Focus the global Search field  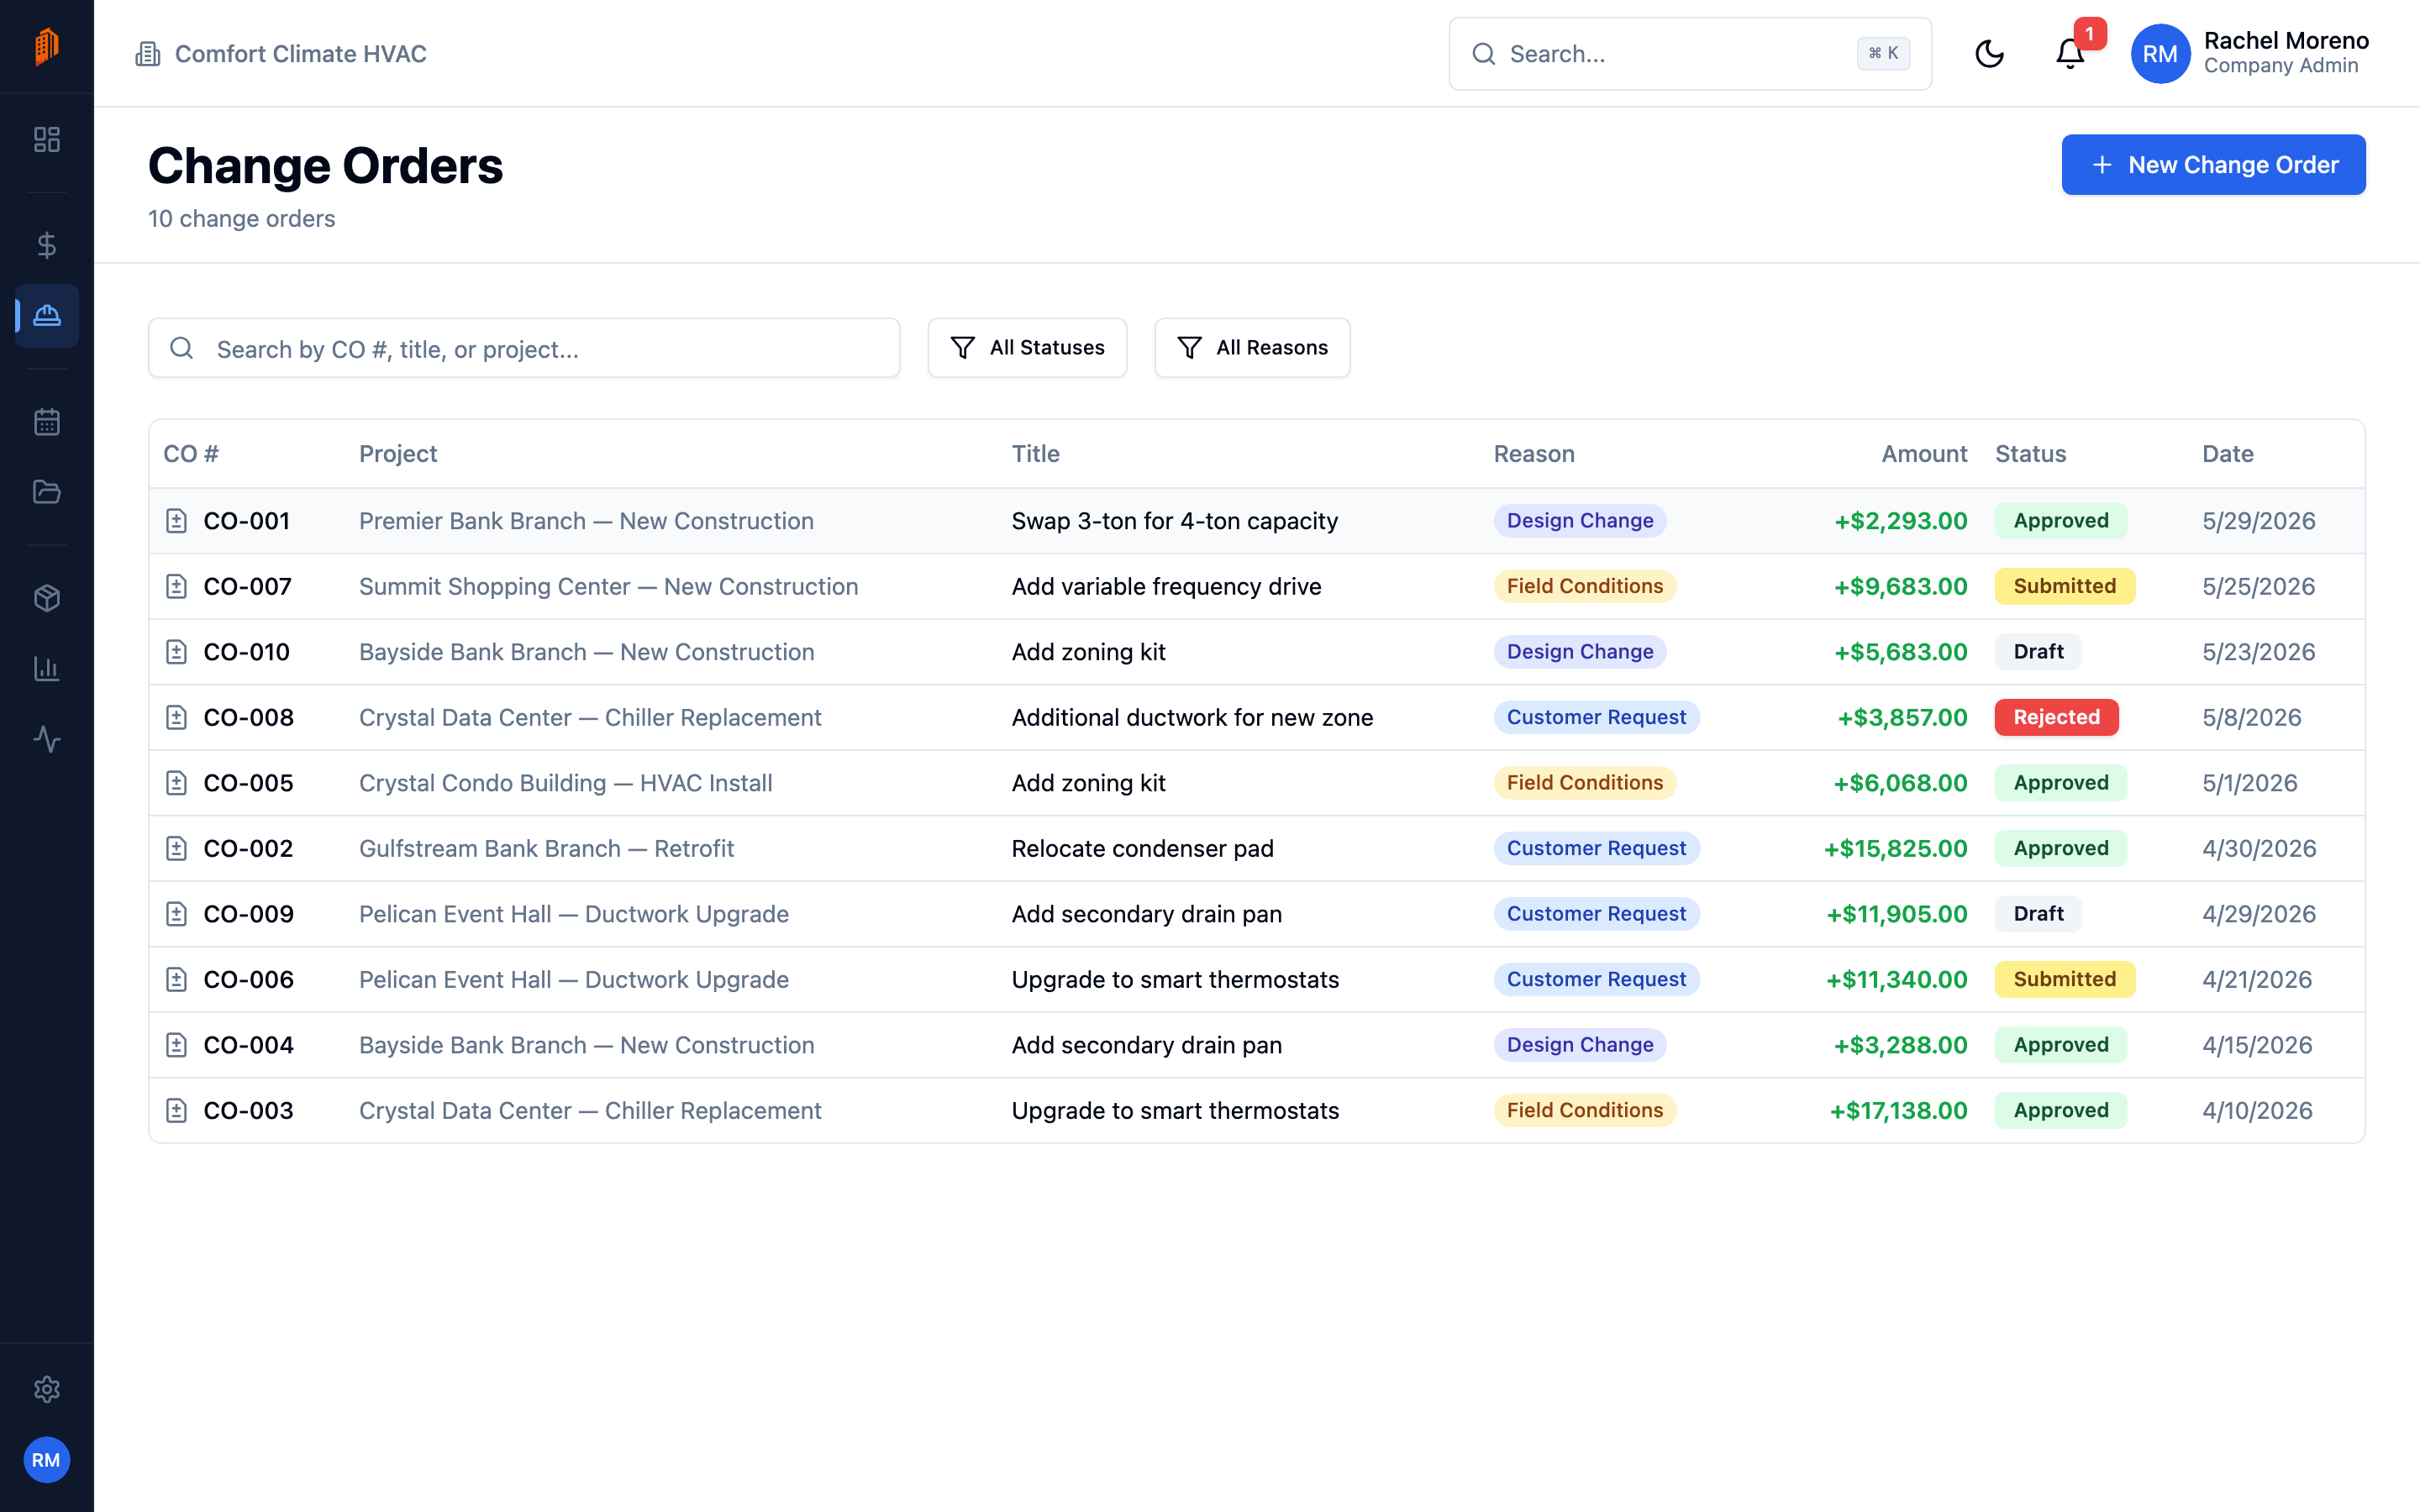click(1690, 54)
